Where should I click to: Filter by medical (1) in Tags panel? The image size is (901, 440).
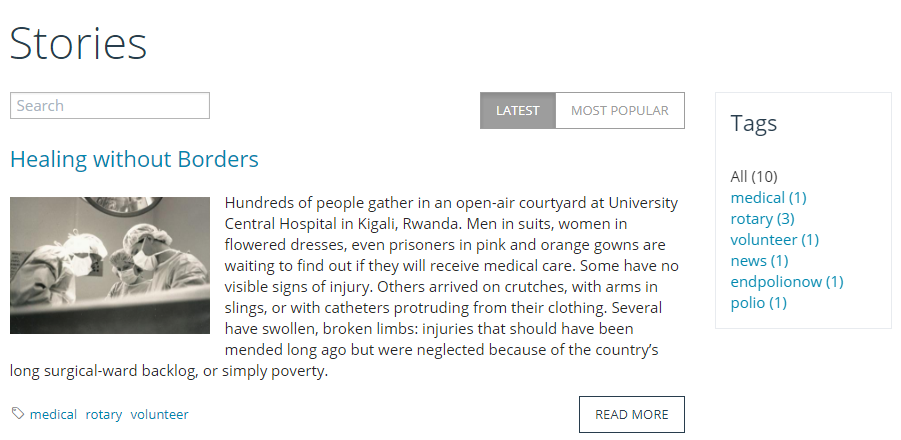coord(768,198)
